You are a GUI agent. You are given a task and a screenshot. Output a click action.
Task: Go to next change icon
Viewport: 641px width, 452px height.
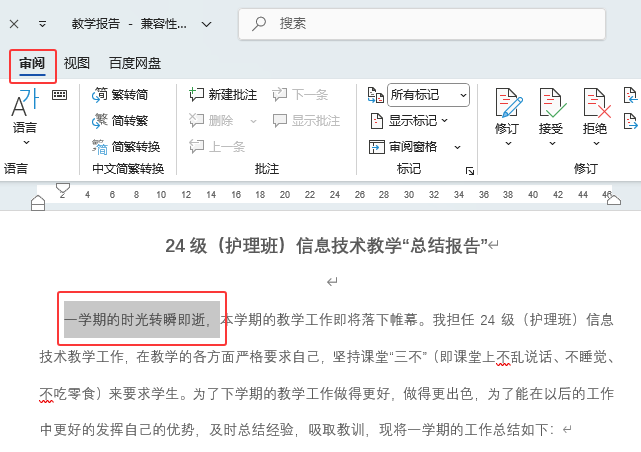pos(630,121)
